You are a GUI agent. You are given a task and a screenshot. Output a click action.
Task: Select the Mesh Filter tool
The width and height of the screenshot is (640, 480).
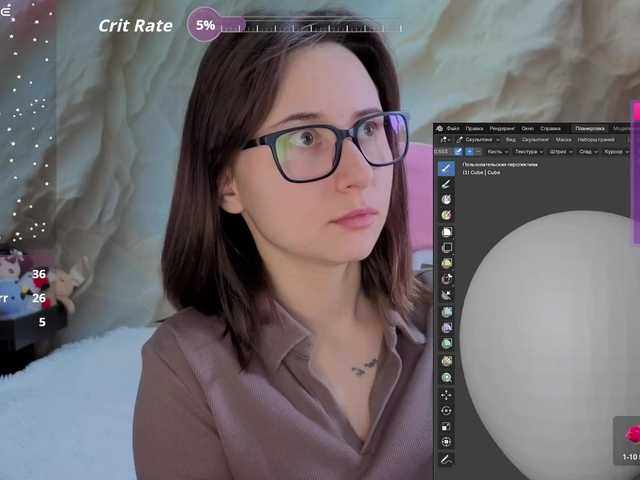pos(447,312)
